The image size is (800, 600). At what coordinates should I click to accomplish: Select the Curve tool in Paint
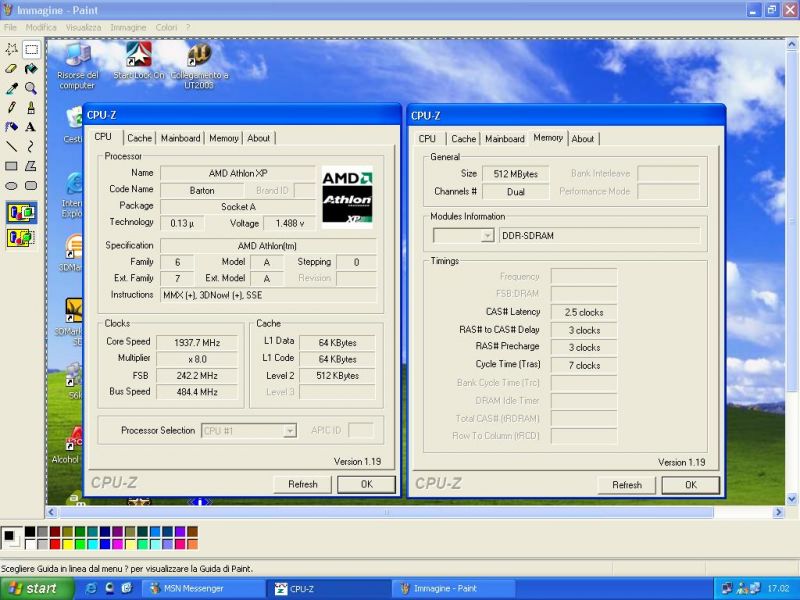click(31, 147)
